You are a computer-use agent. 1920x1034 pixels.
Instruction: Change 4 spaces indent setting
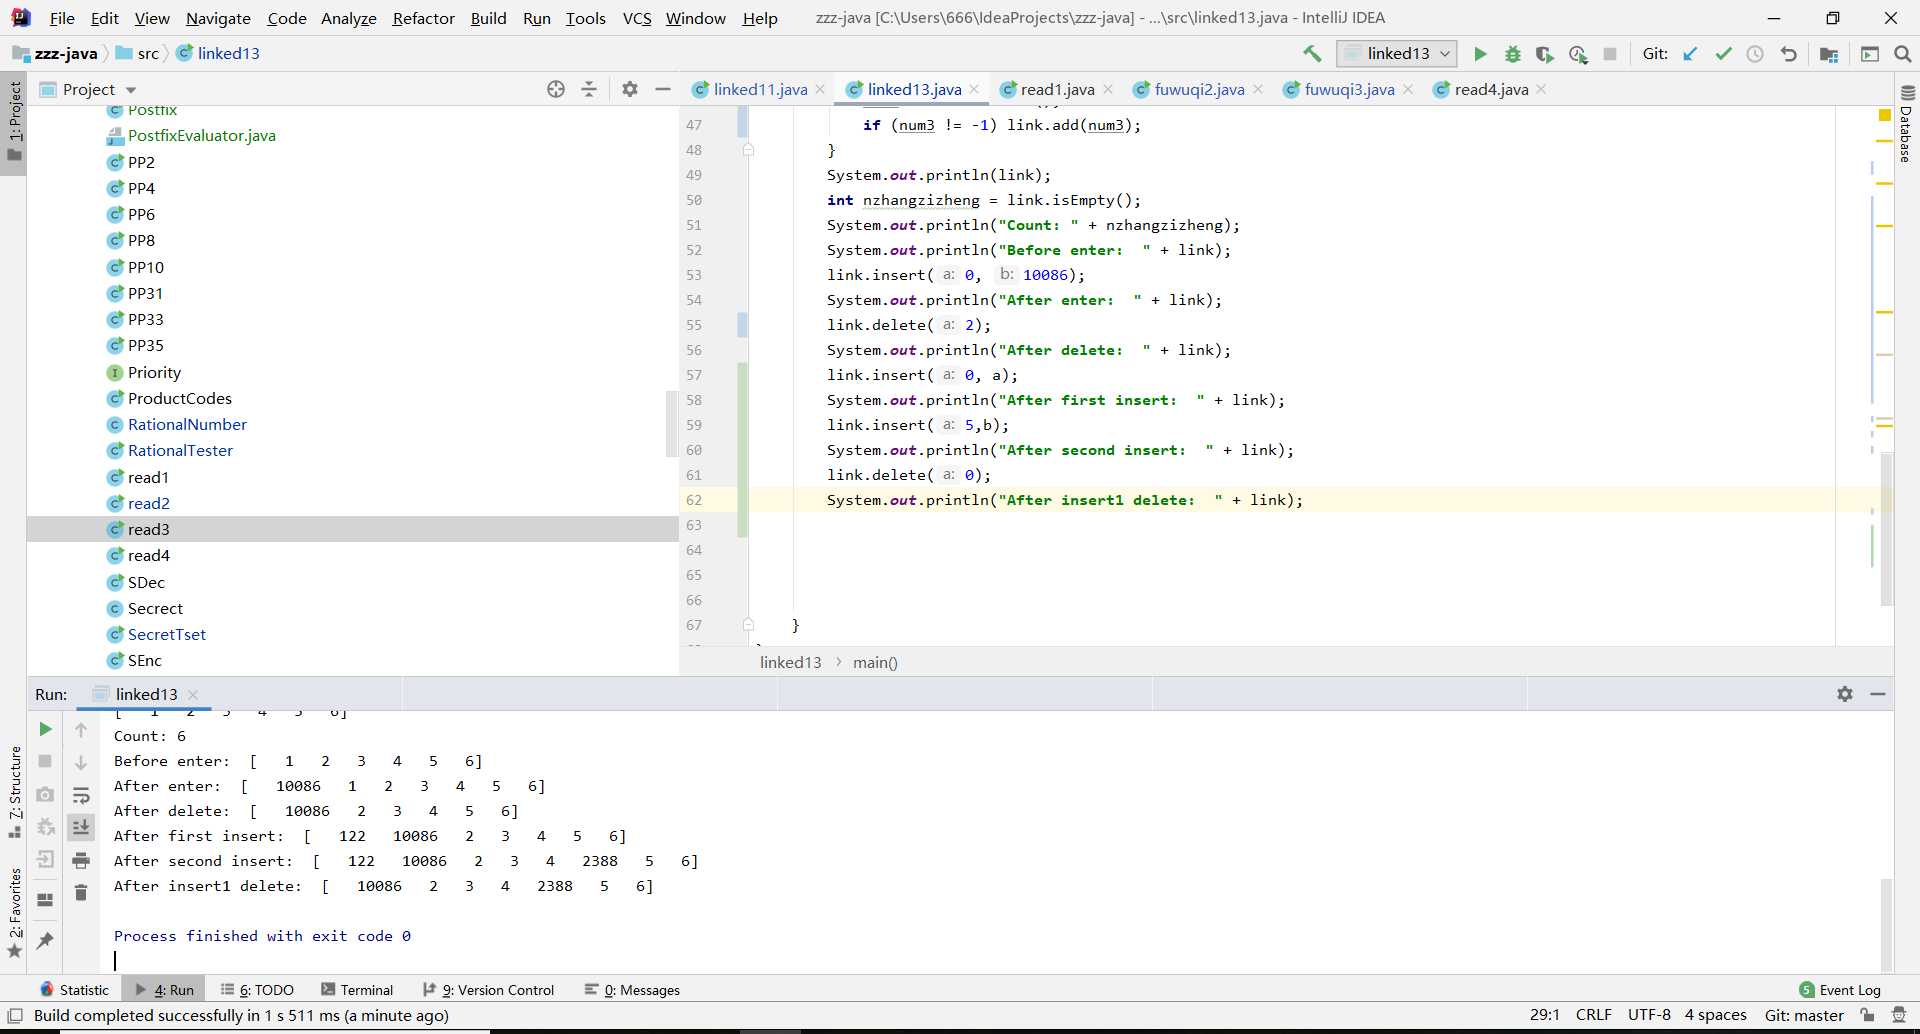pyautogui.click(x=1715, y=1015)
